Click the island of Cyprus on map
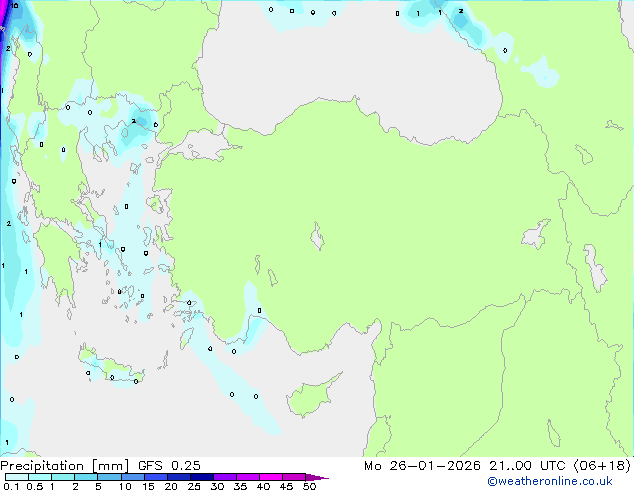 [311, 396]
